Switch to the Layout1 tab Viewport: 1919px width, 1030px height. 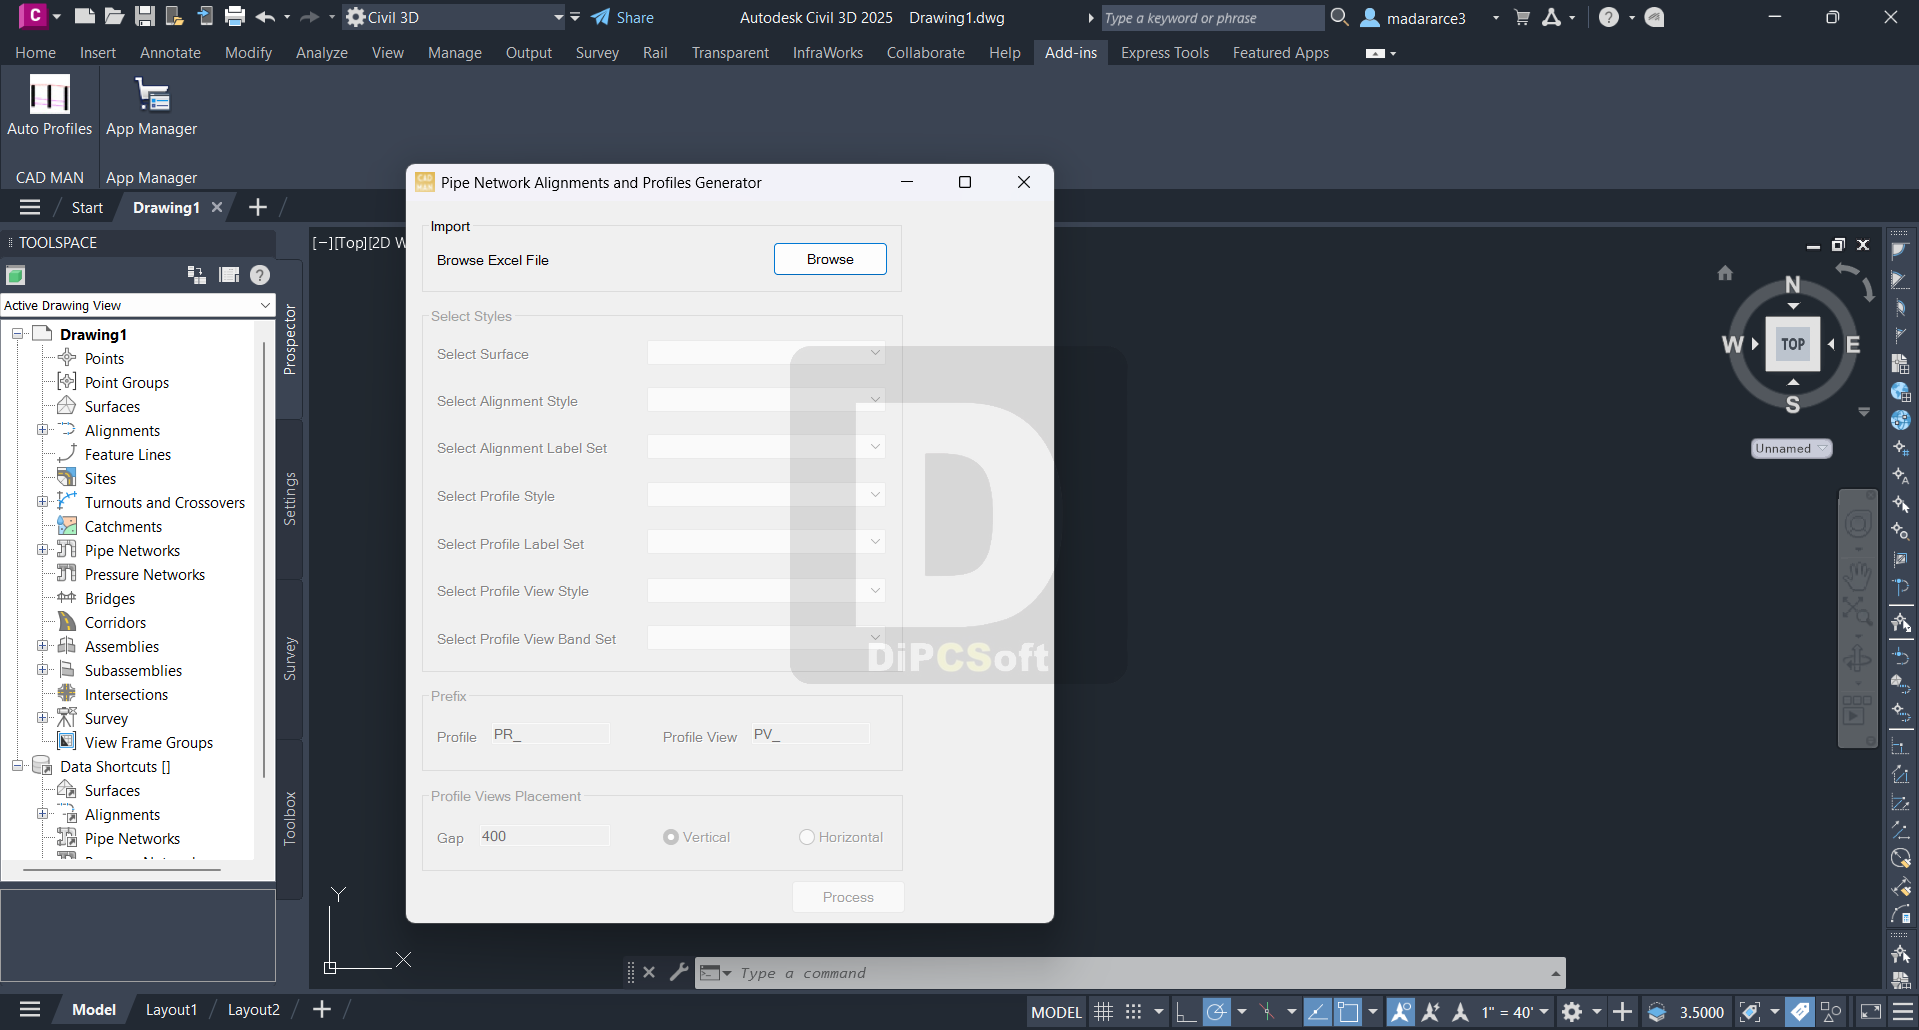point(171,1010)
